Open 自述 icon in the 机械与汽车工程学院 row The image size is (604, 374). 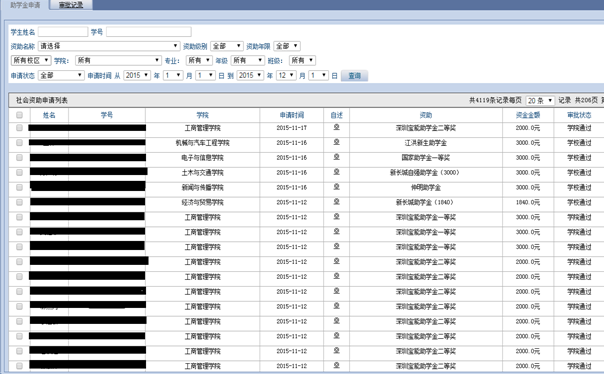click(x=336, y=142)
